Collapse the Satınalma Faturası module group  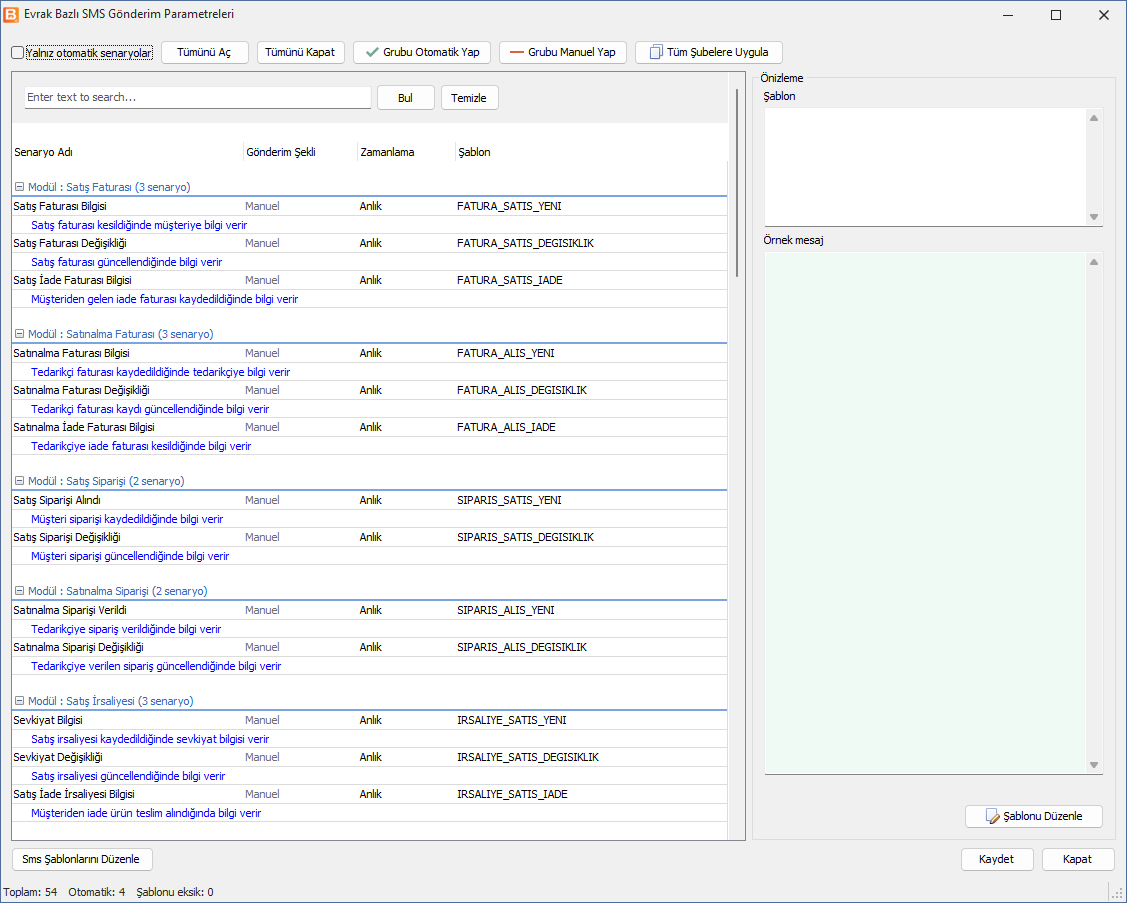pyautogui.click(x=19, y=334)
